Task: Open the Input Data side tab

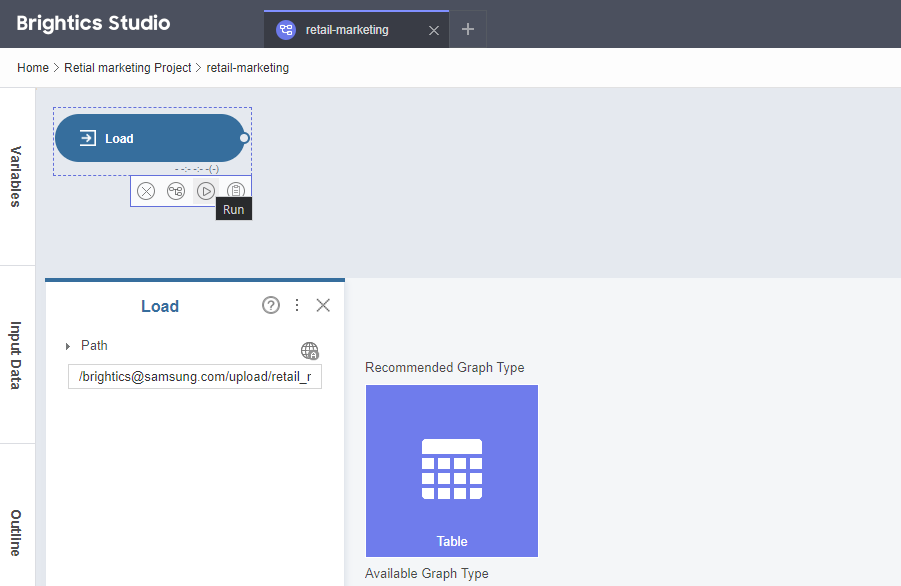Action: [x=16, y=355]
